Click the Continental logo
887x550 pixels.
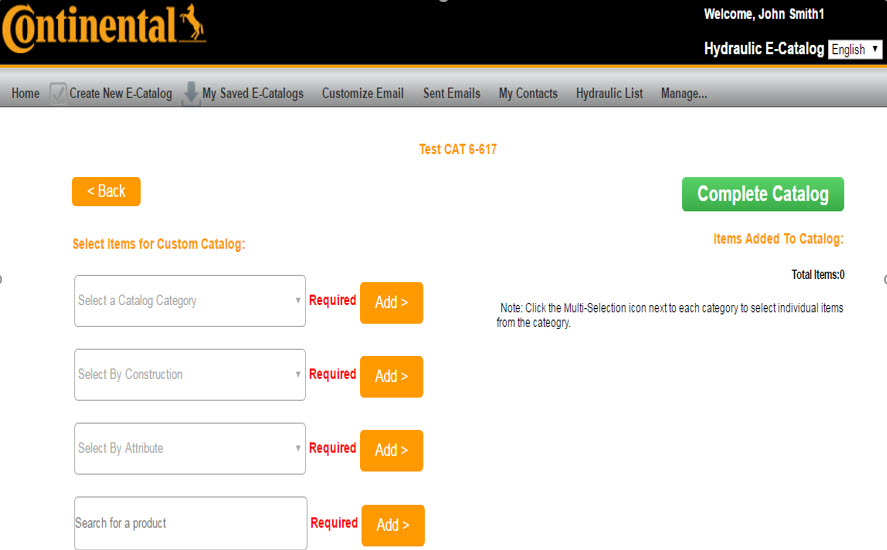tap(104, 29)
